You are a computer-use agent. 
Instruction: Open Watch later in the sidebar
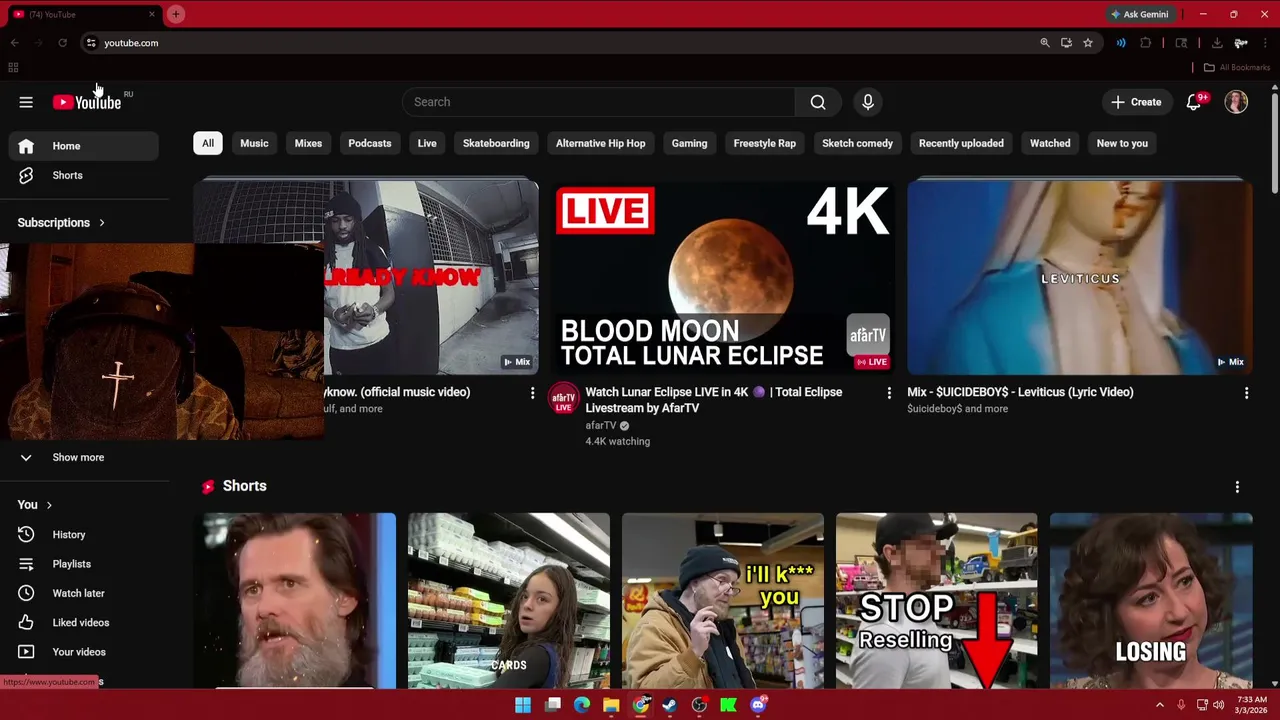(x=84, y=593)
